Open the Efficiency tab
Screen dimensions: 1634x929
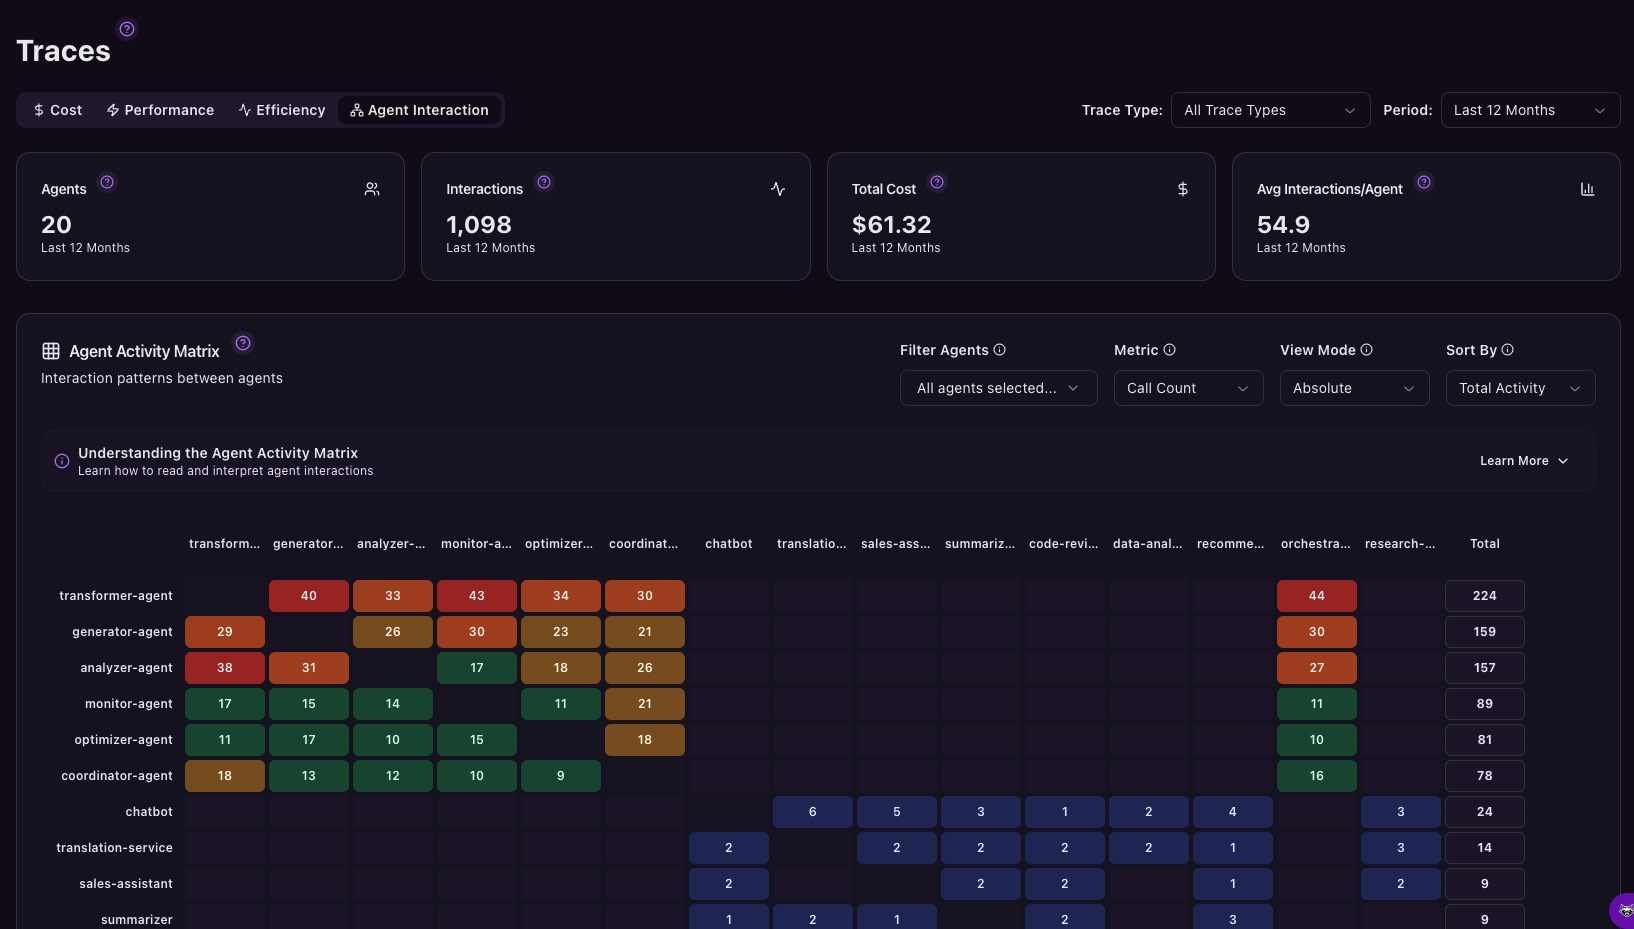(282, 110)
